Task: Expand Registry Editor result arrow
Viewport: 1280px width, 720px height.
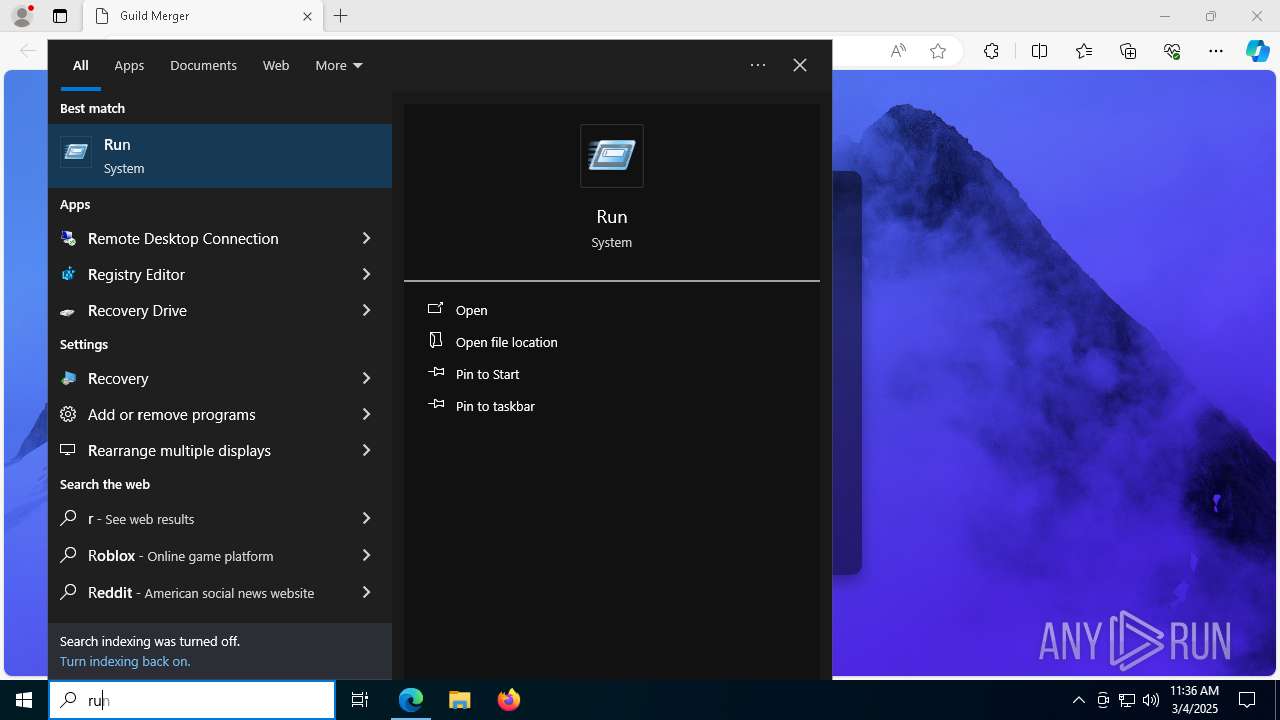Action: click(x=366, y=274)
